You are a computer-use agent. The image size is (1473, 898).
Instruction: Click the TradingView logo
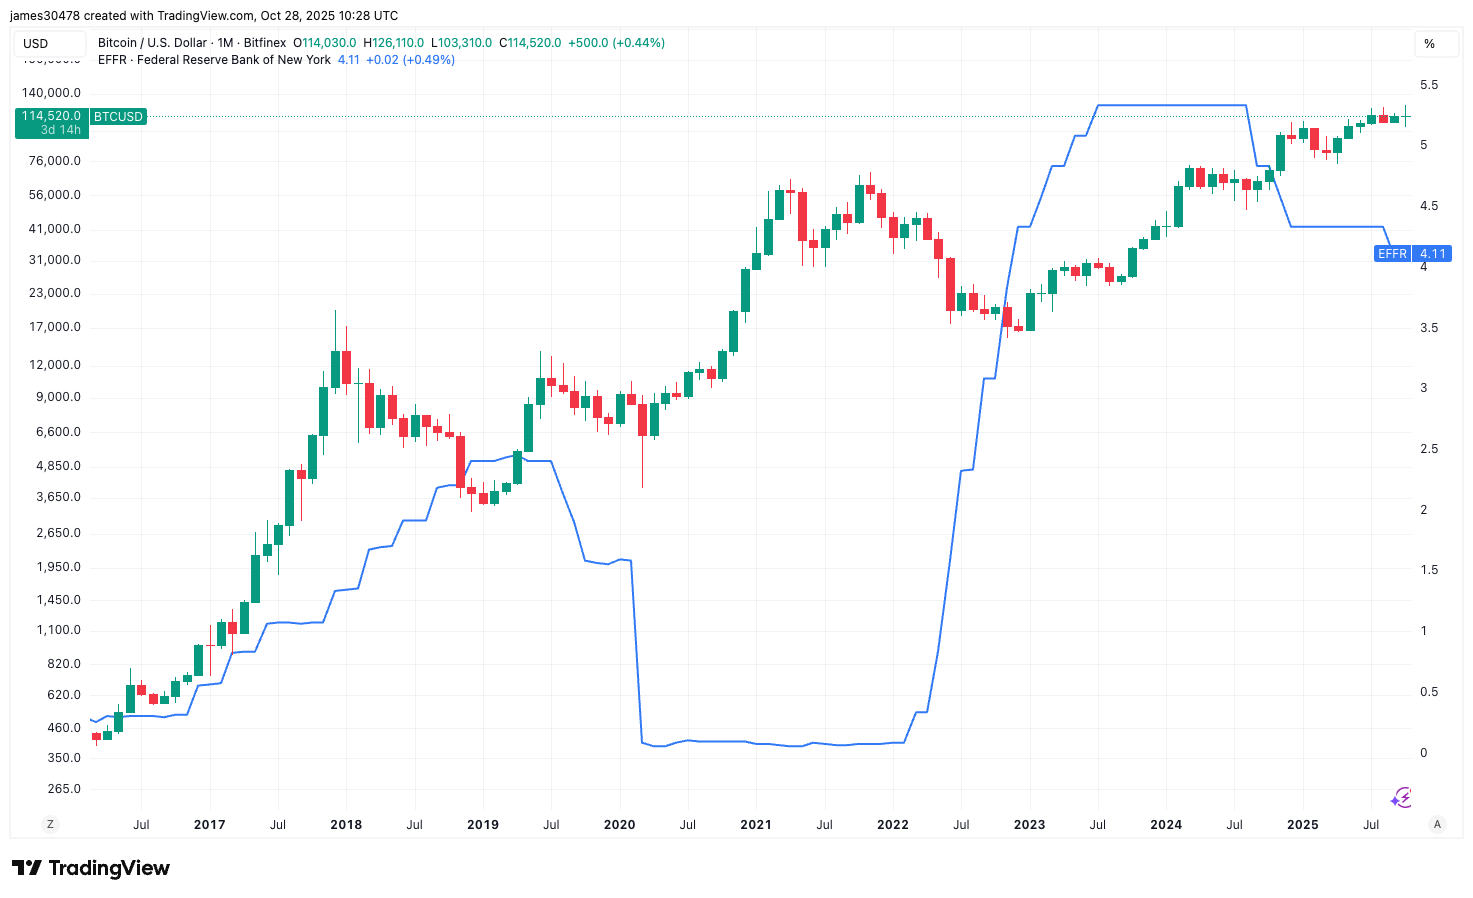pyautogui.click(x=91, y=868)
